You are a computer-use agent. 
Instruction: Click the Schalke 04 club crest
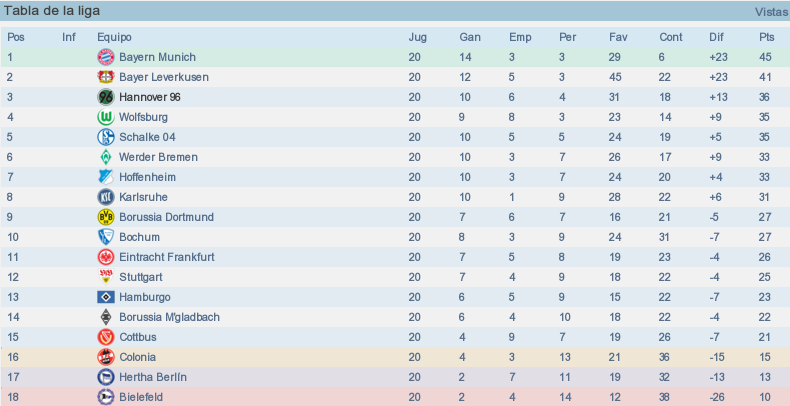pyautogui.click(x=106, y=137)
